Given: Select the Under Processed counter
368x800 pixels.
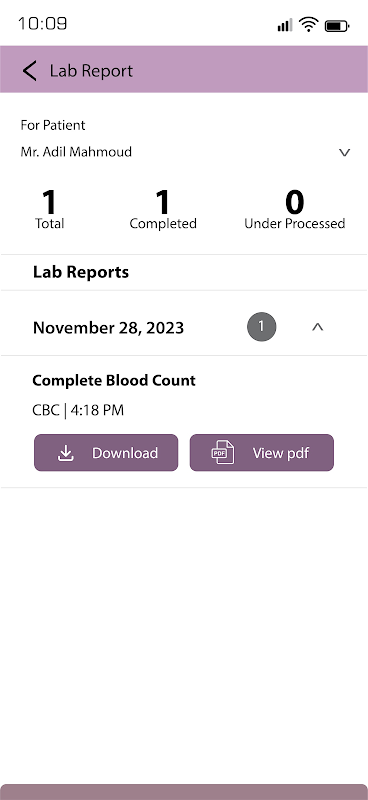Looking at the screenshot, I should pos(295,210).
